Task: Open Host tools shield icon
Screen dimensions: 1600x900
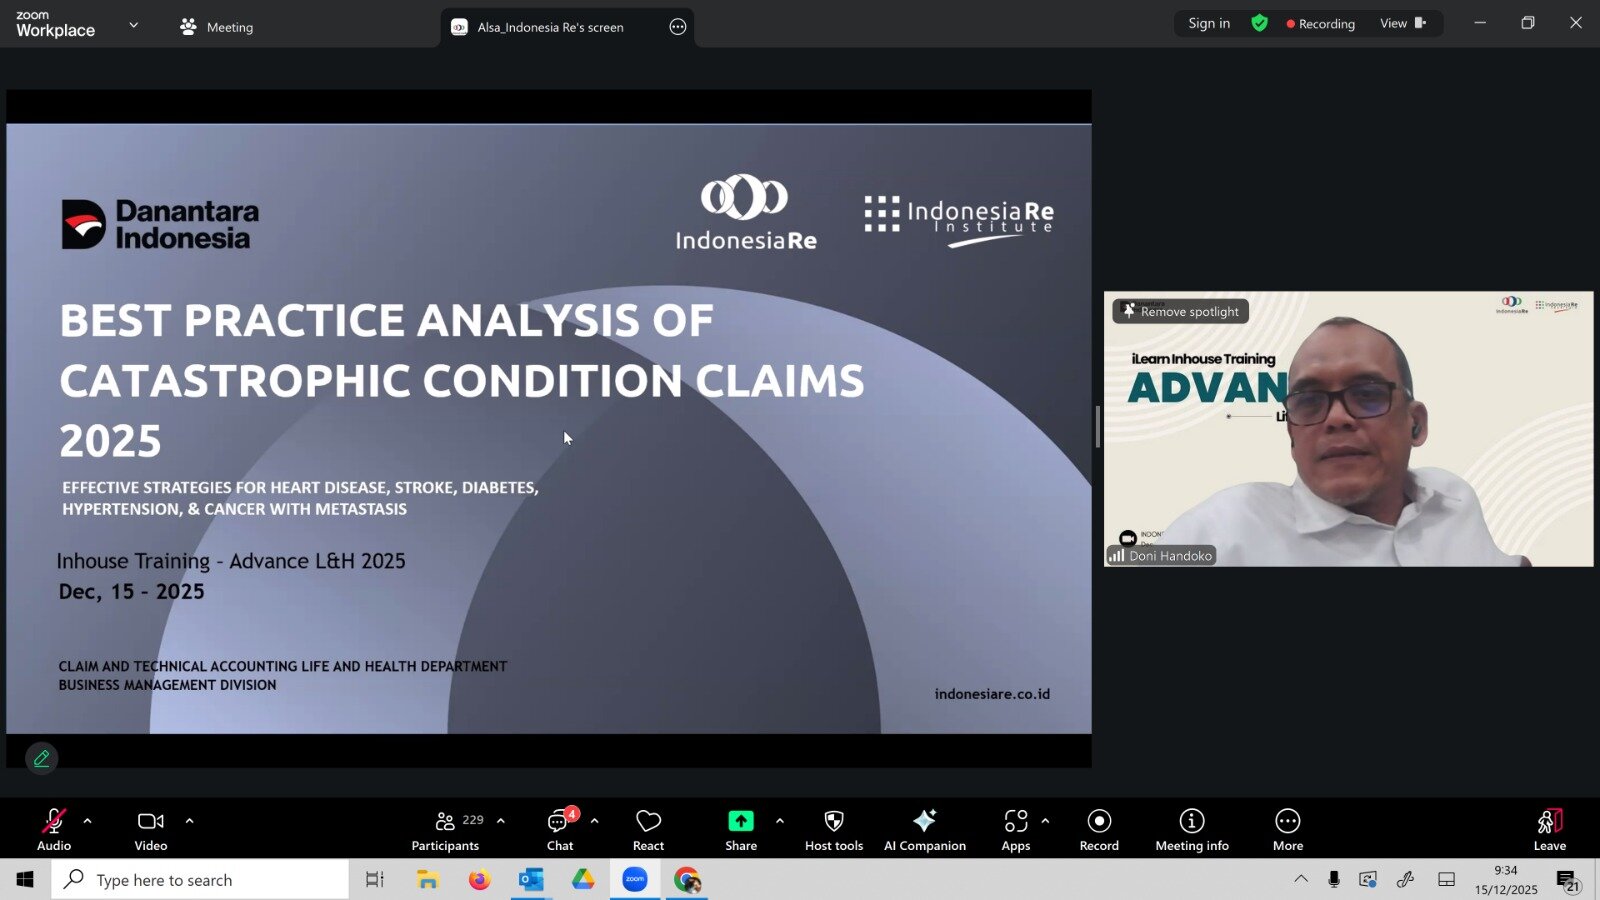Action: [x=833, y=830]
